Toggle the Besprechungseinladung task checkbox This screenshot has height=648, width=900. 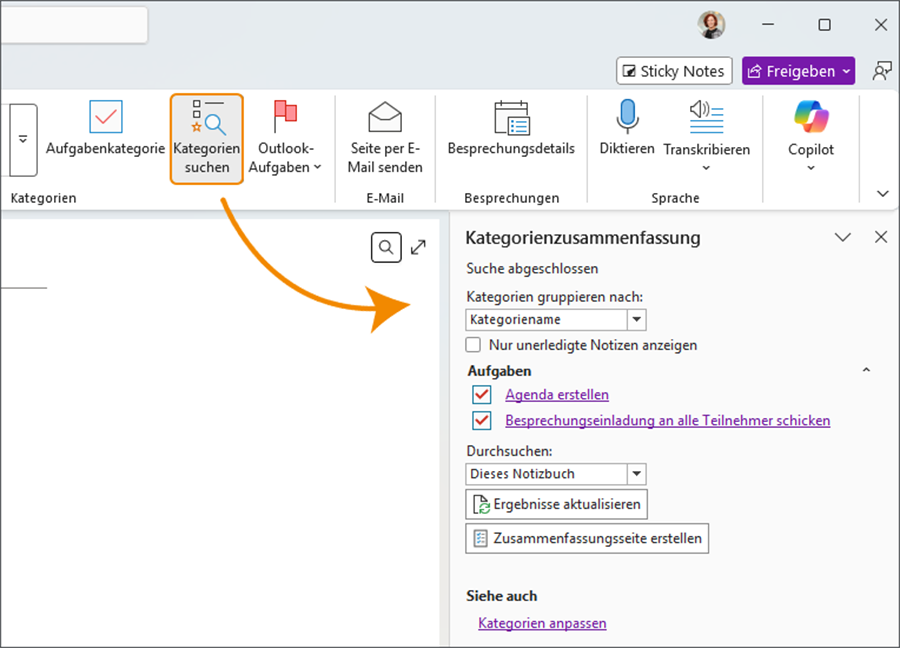click(x=483, y=421)
